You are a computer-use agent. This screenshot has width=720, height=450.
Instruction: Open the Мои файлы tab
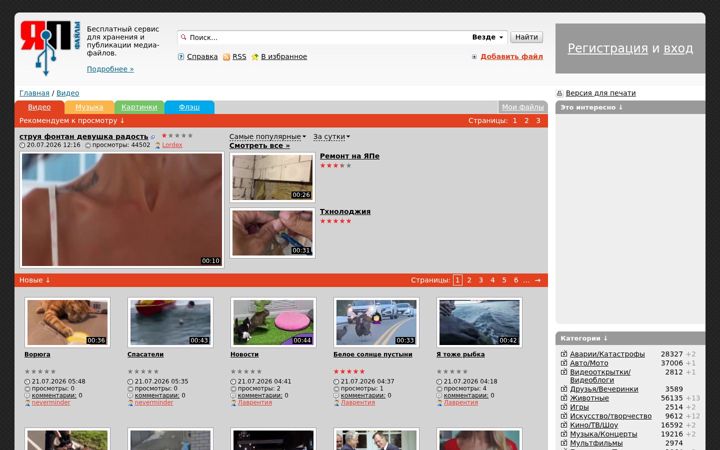[523, 107]
